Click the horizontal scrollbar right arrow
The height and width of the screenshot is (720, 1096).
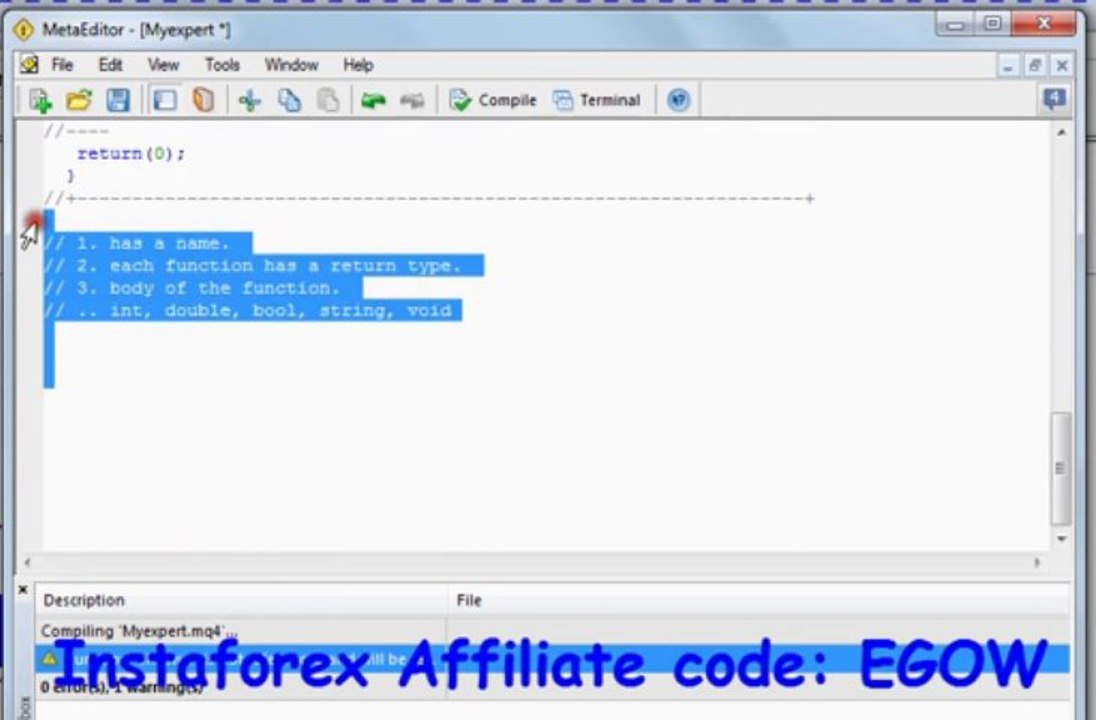1037,562
